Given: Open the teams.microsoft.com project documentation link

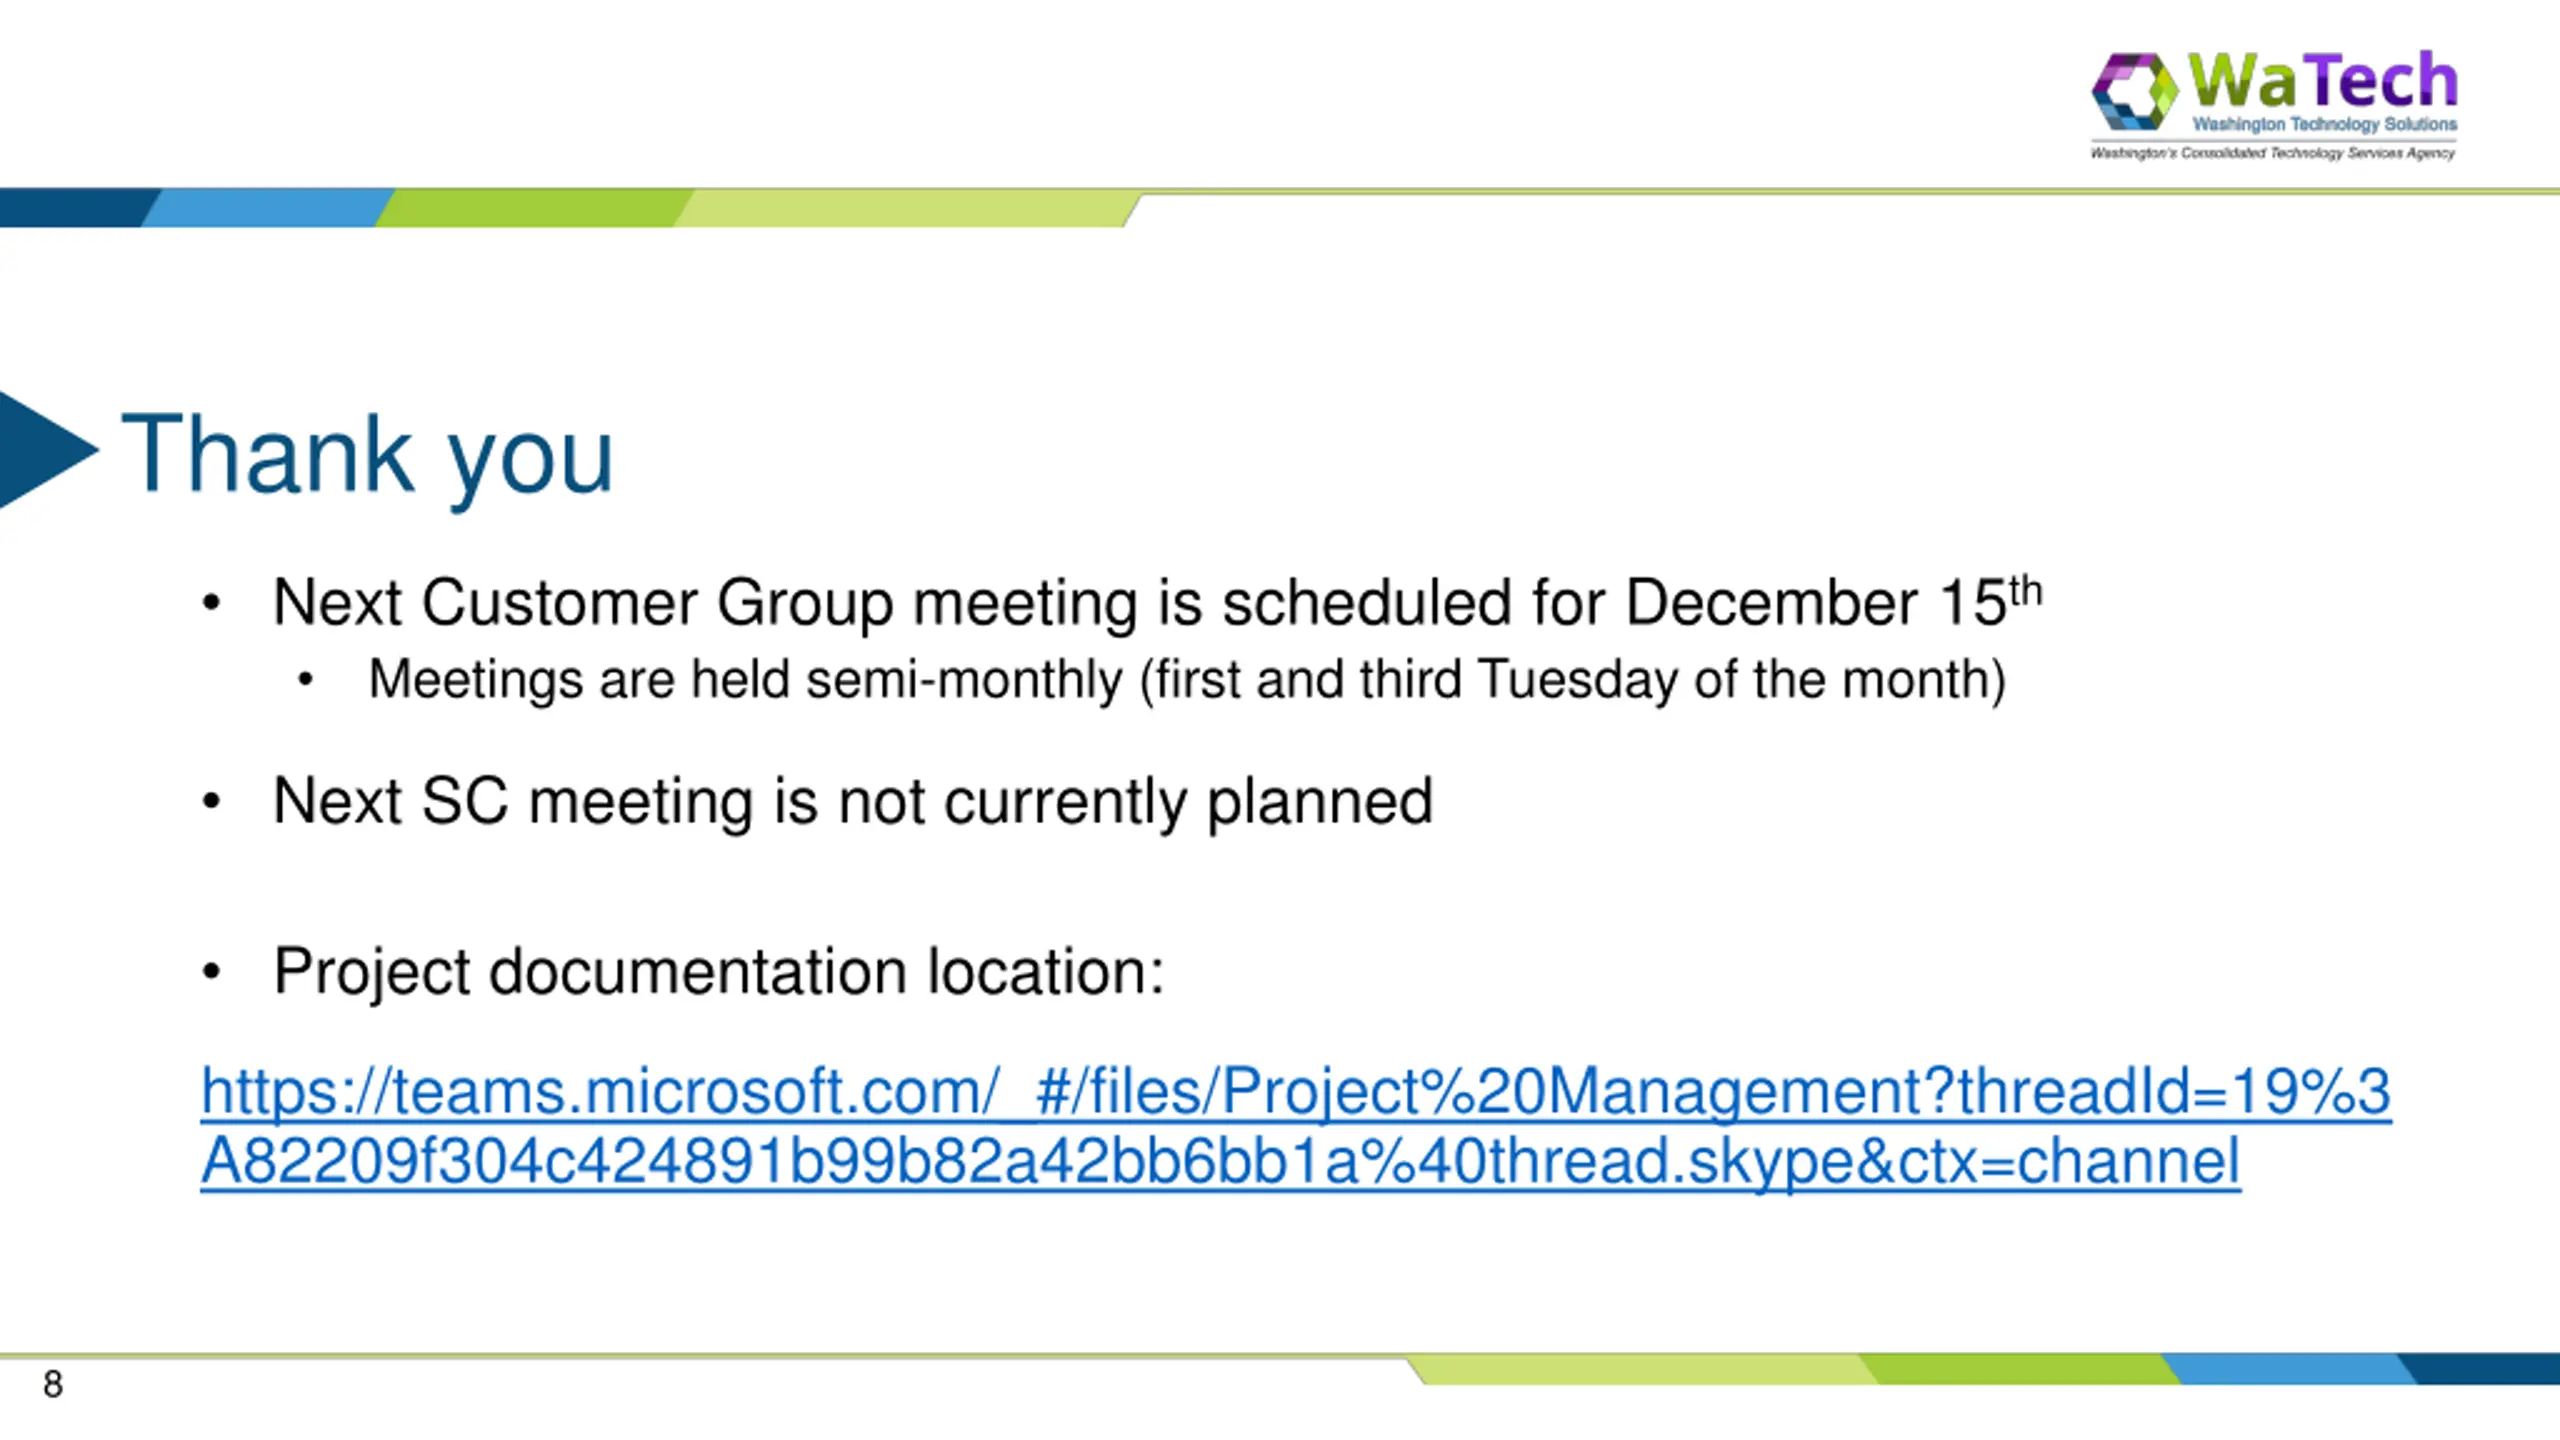Looking at the screenshot, I should click(x=1296, y=1090).
